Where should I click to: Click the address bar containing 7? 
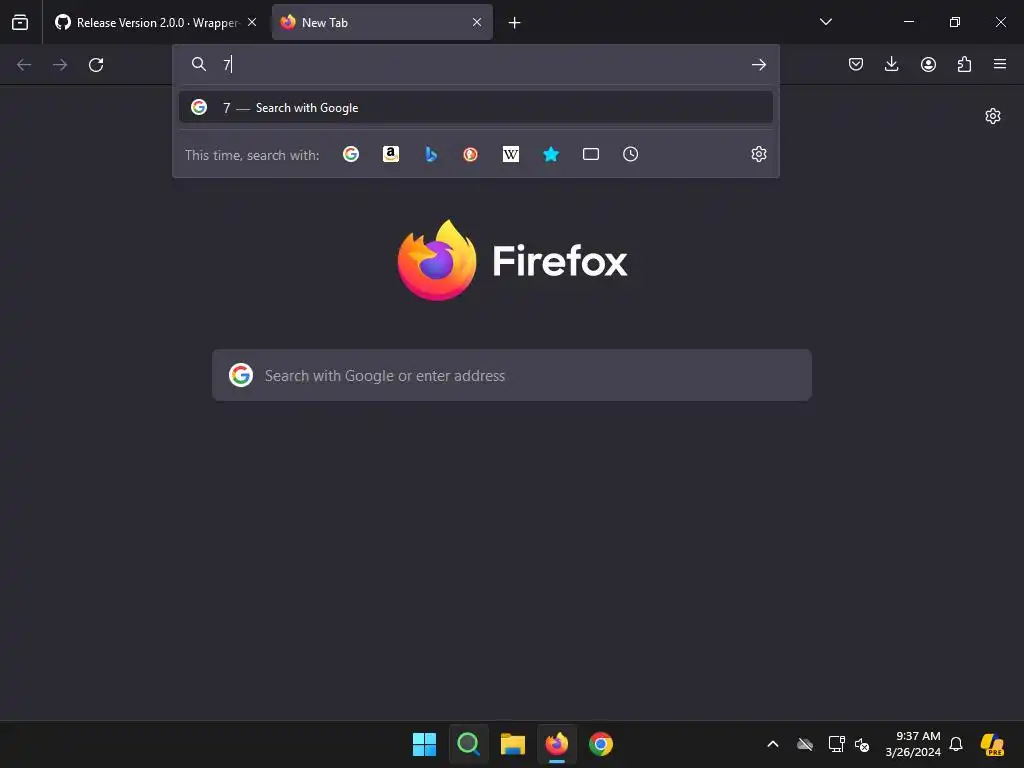pos(475,64)
